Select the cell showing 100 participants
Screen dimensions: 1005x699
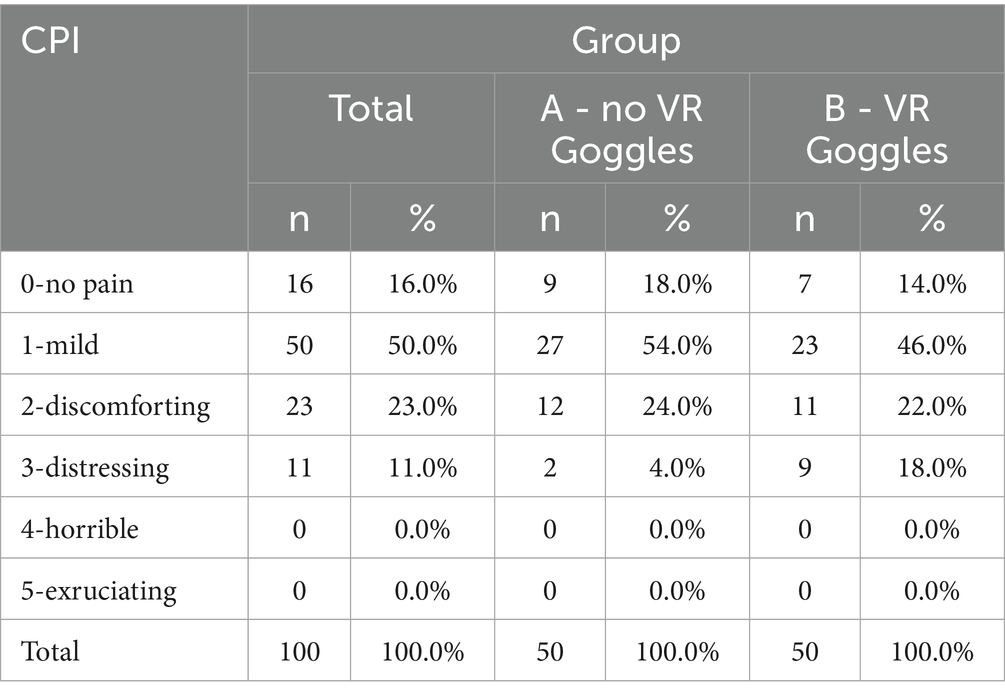(299, 652)
